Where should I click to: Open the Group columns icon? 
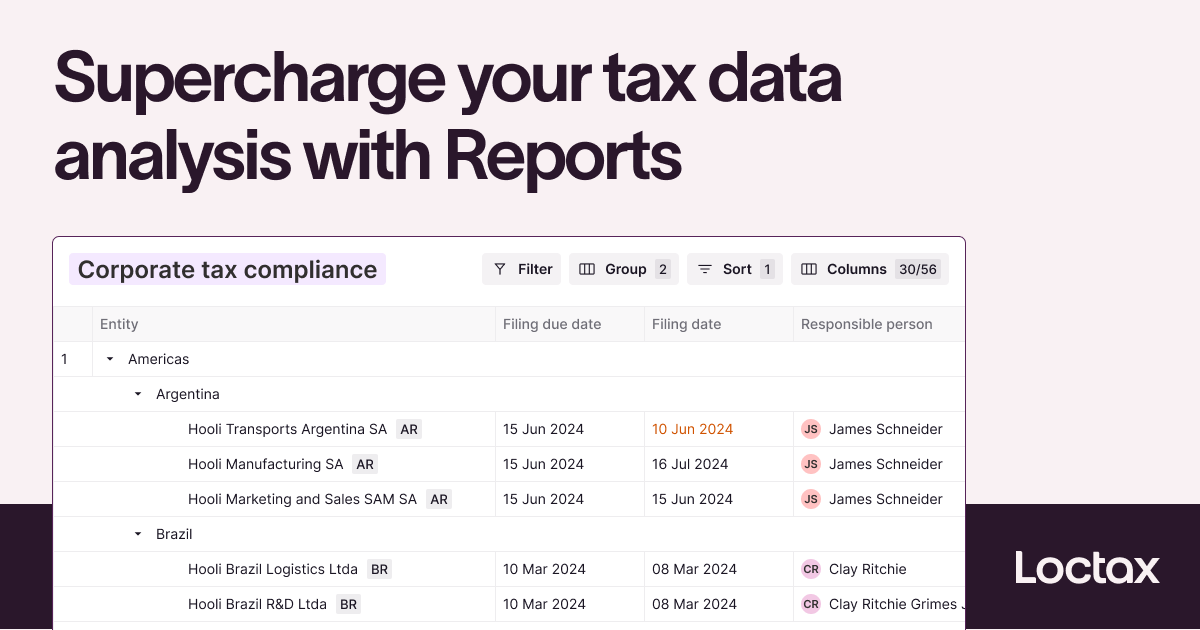pyautogui.click(x=587, y=269)
